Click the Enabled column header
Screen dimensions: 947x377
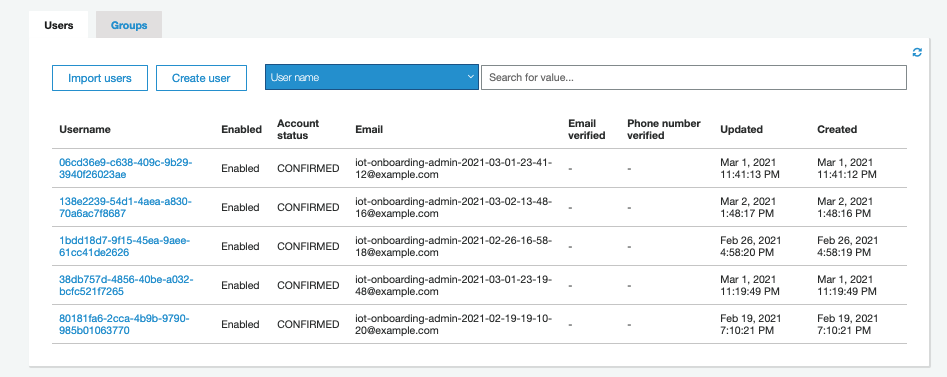pyautogui.click(x=242, y=129)
